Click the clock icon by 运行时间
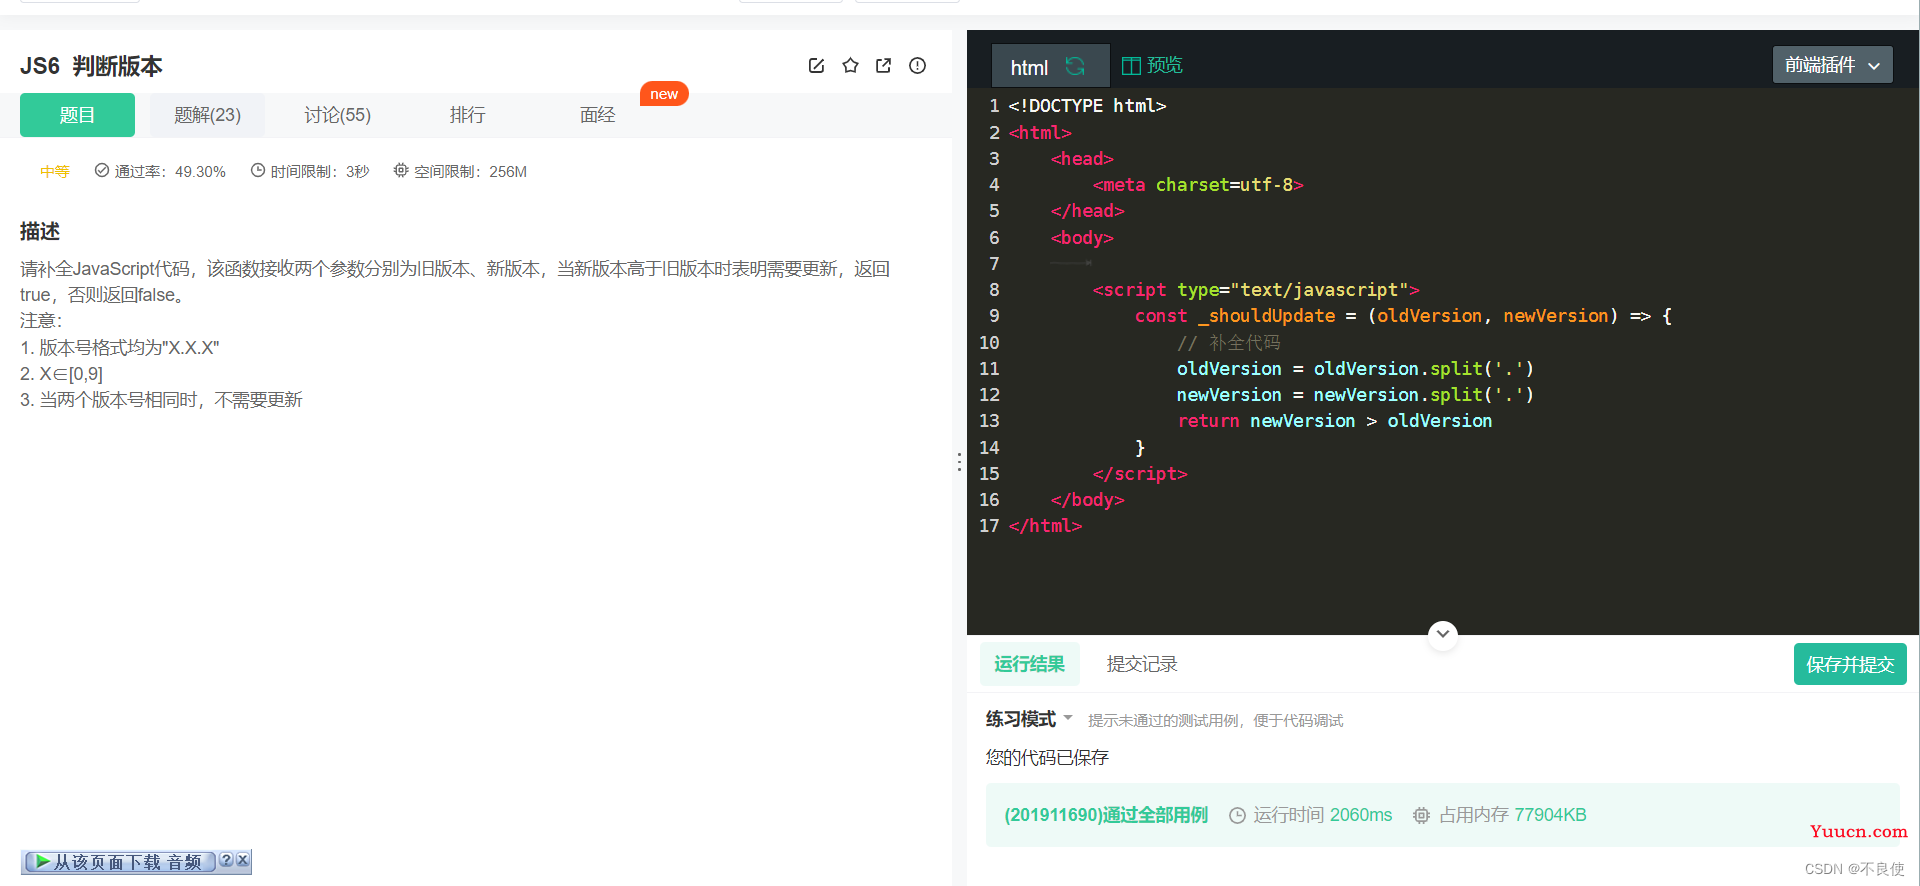This screenshot has width=1920, height=886. click(x=1237, y=816)
